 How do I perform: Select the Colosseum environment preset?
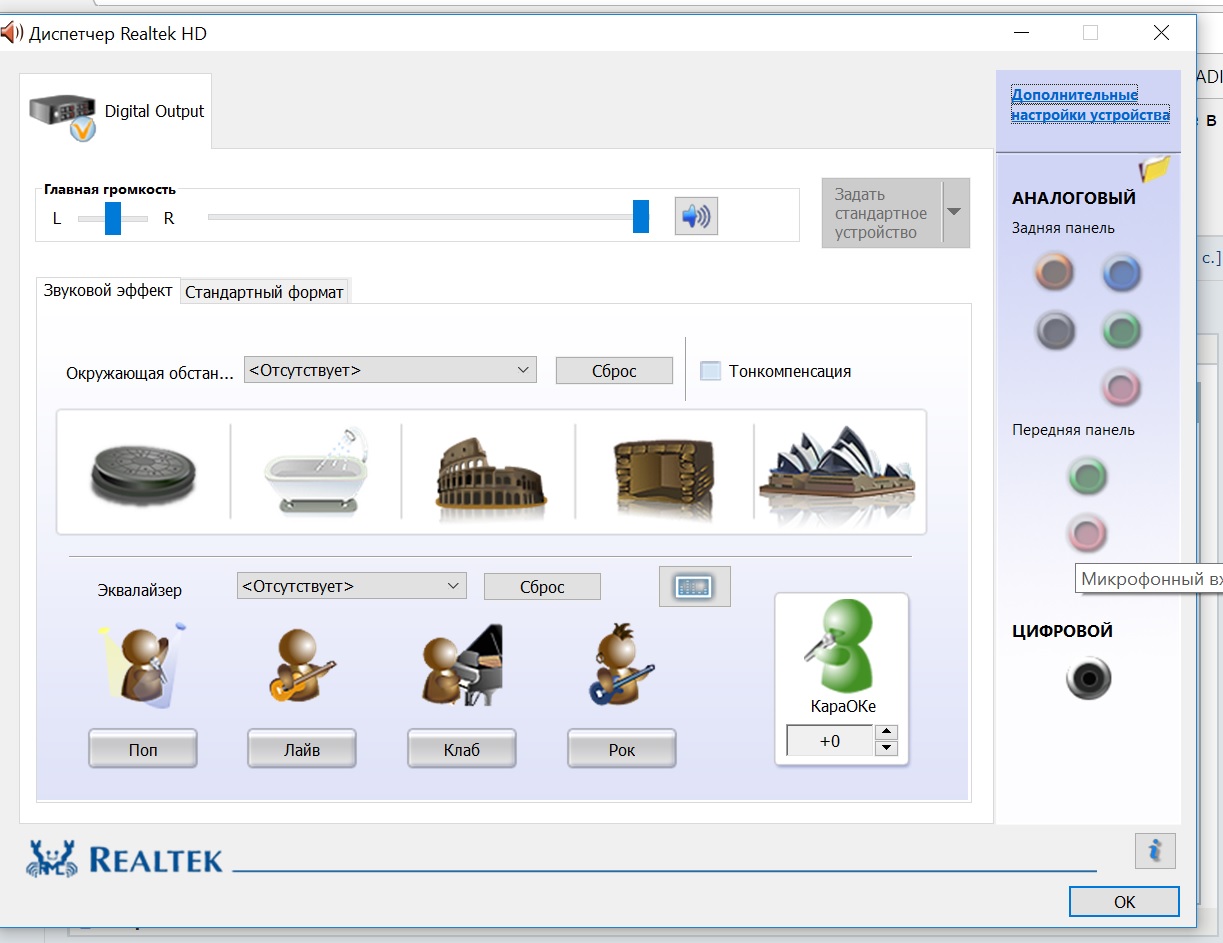(x=492, y=479)
